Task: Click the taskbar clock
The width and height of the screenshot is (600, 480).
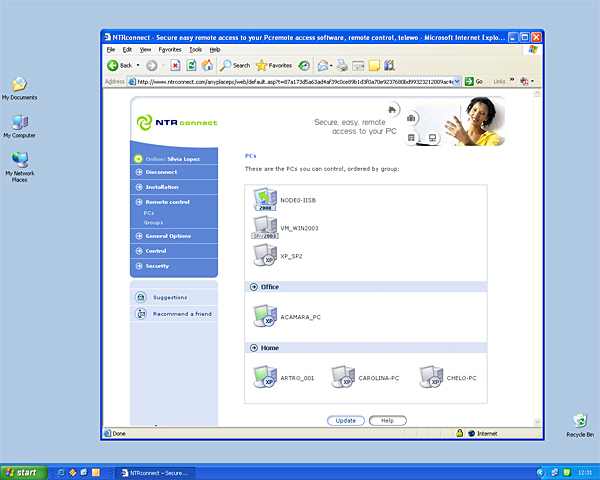Action: click(585, 473)
